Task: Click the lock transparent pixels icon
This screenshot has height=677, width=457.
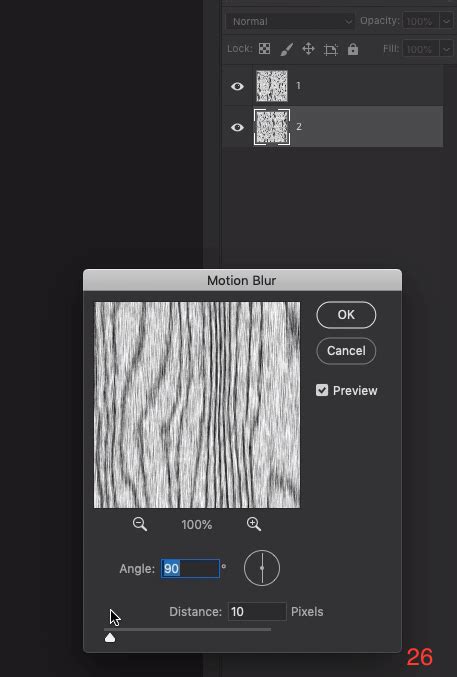Action: coord(264,49)
